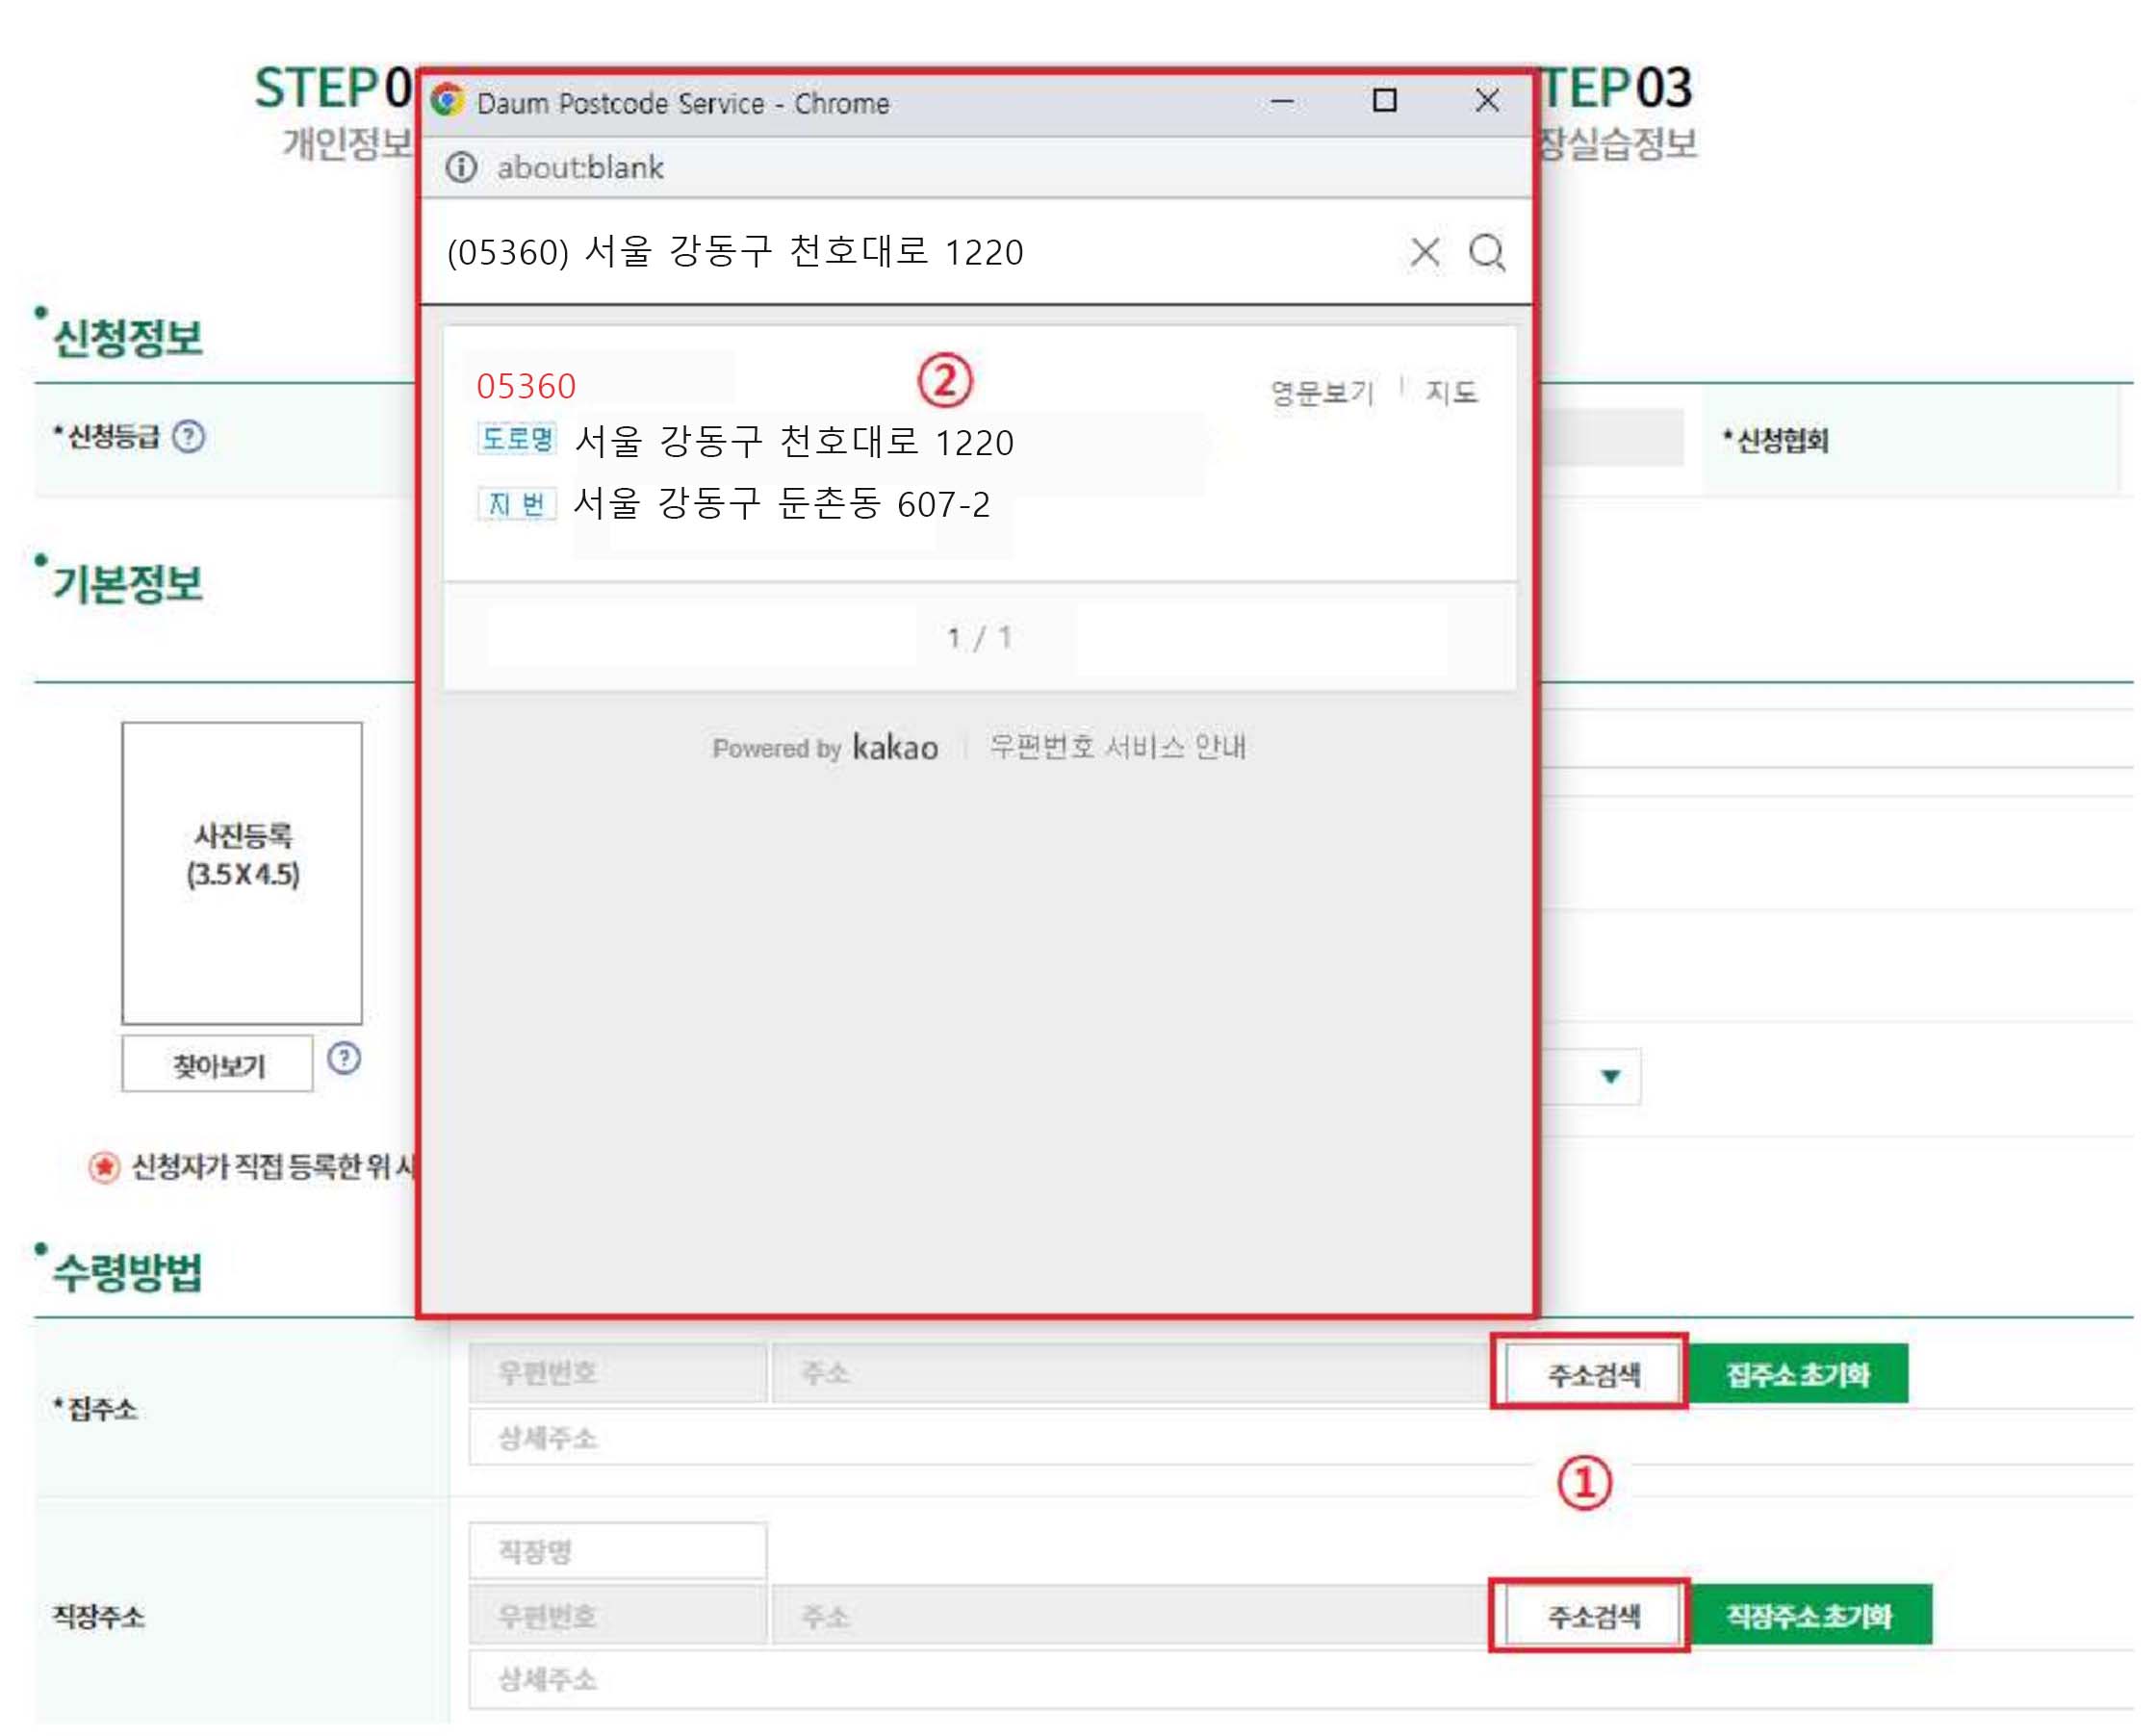
Task: Open 우편번호 서비스 안내 link
Action: pyautogui.click(x=1117, y=748)
